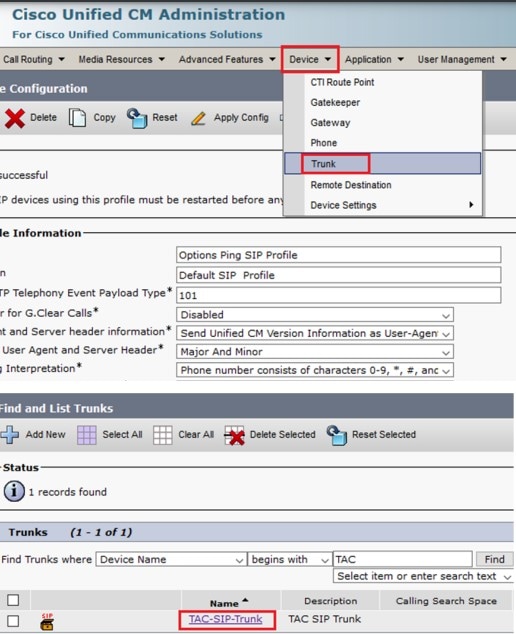Click the Copy pages icon
This screenshot has height=634, width=516.
(x=77, y=118)
